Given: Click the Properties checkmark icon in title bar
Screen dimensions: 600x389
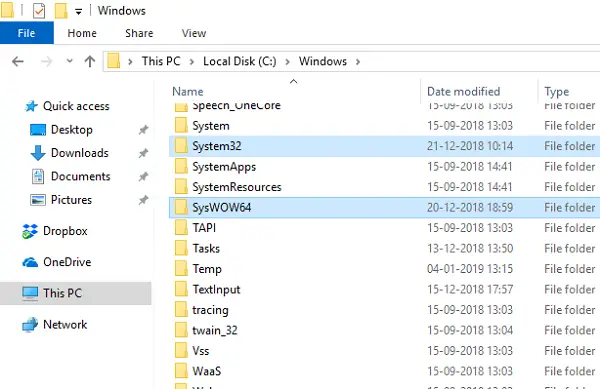Looking at the screenshot, I should tap(39, 11).
